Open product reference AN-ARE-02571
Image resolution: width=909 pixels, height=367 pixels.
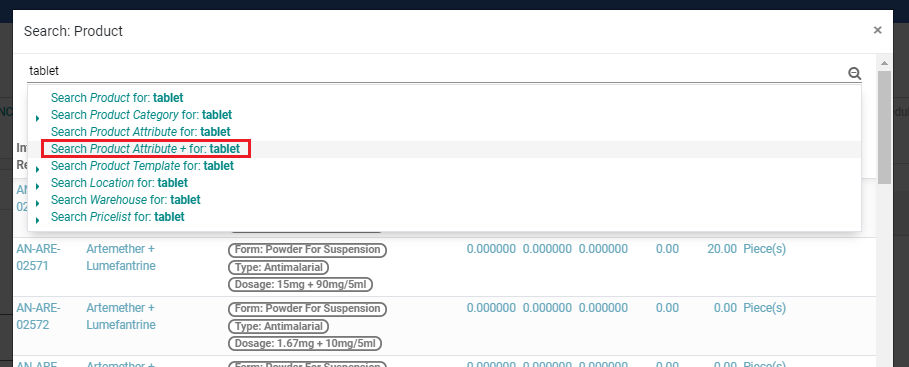coord(38,257)
